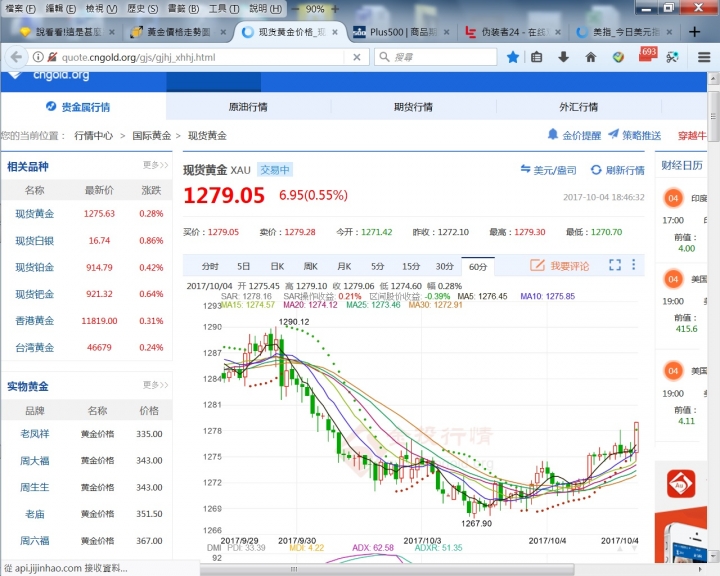
Task: Go to browser home page icon
Action: pos(590,57)
